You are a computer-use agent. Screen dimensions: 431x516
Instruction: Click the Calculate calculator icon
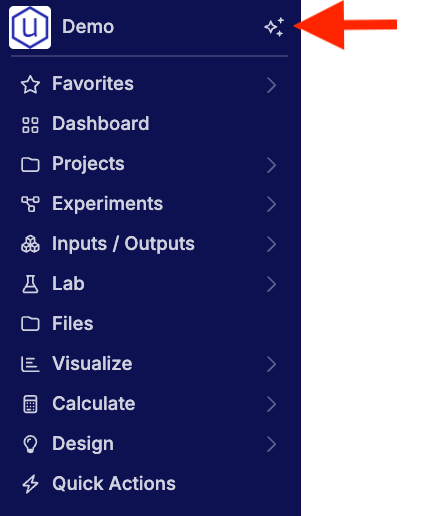click(30, 404)
